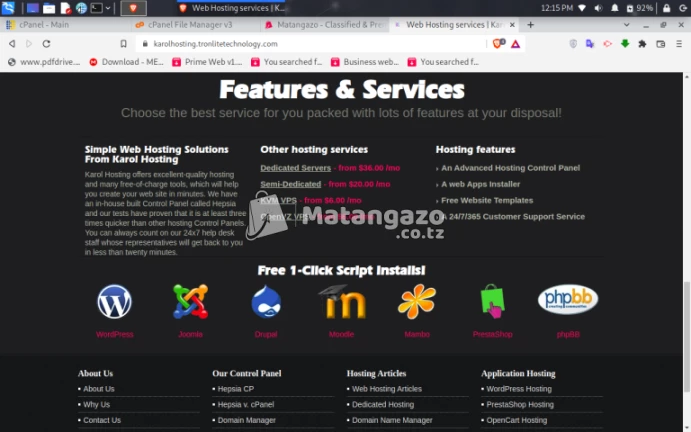
Task: Click the 12:15 PM panel clock
Action: point(557,8)
